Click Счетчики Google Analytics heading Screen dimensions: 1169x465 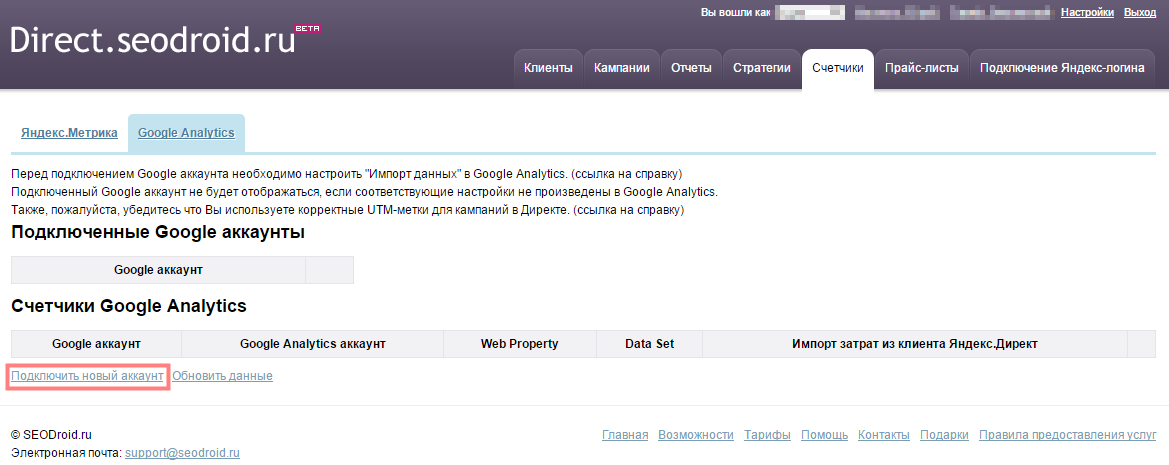(x=129, y=306)
